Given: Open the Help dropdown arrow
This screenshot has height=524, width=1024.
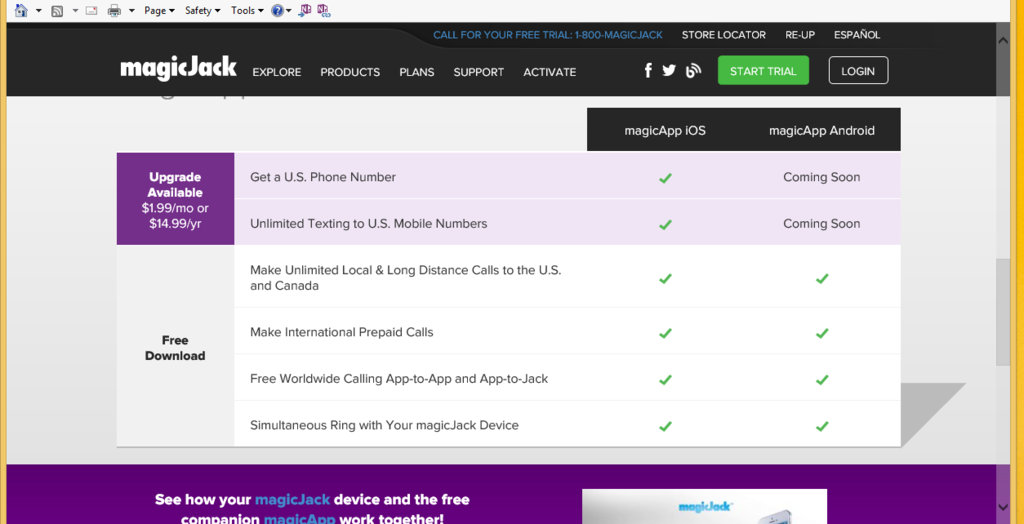Looking at the screenshot, I should (289, 11).
